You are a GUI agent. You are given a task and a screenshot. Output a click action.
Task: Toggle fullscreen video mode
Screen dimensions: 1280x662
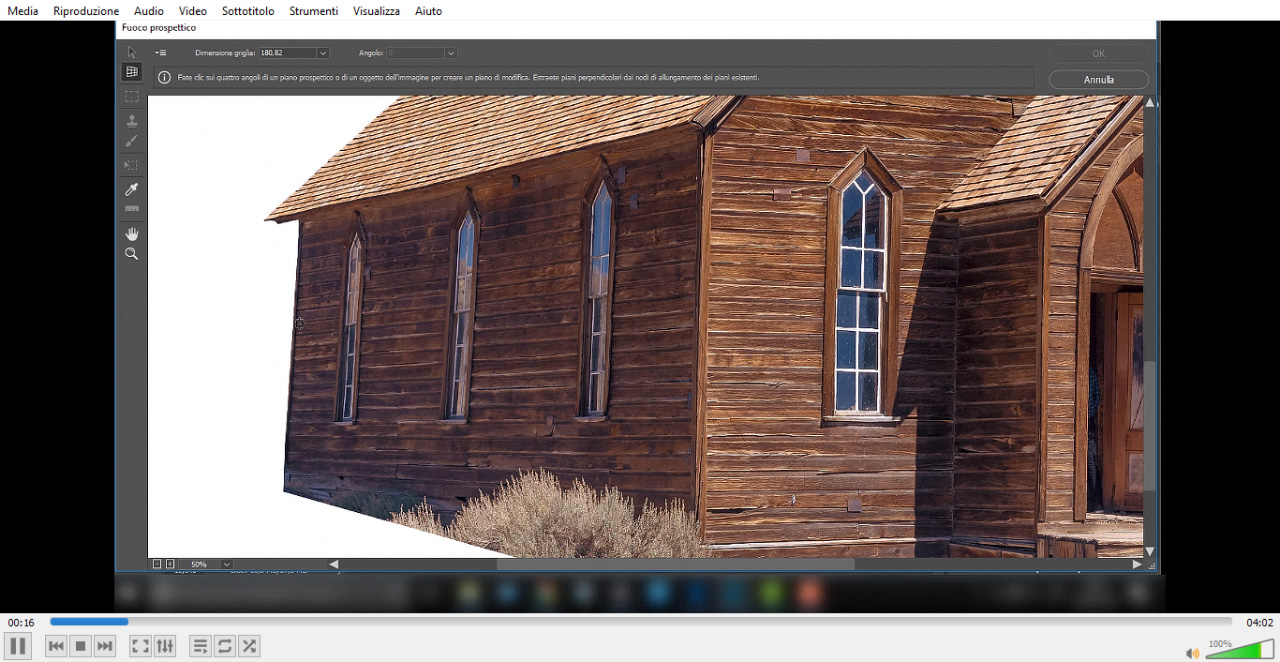[x=141, y=646]
